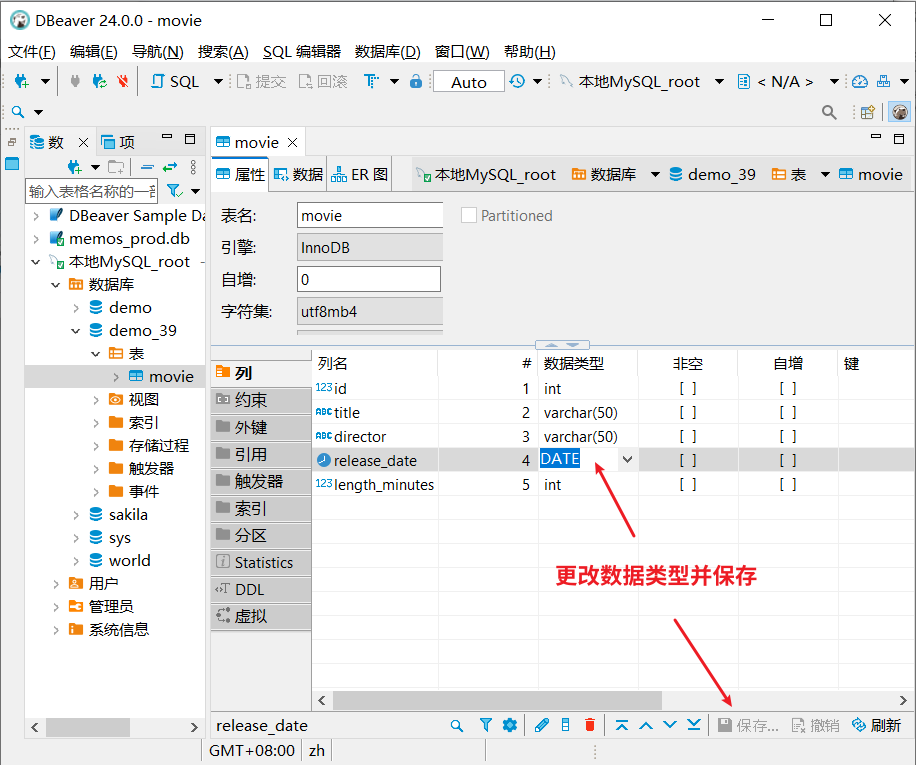916x765 pixels.
Task: Collapse the demo_39 database node
Action: click(x=75, y=331)
